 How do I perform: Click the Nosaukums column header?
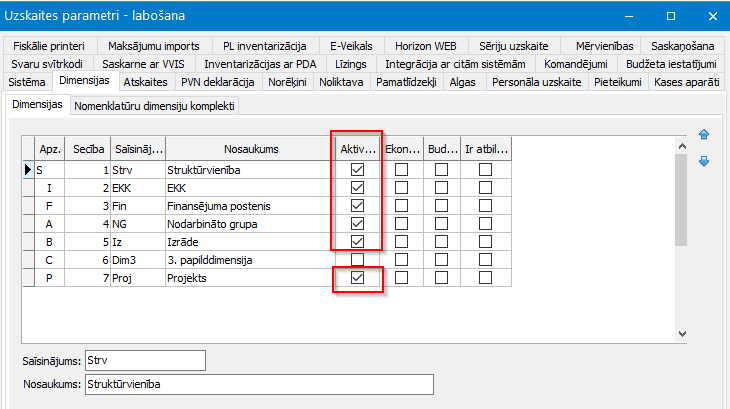(x=250, y=149)
